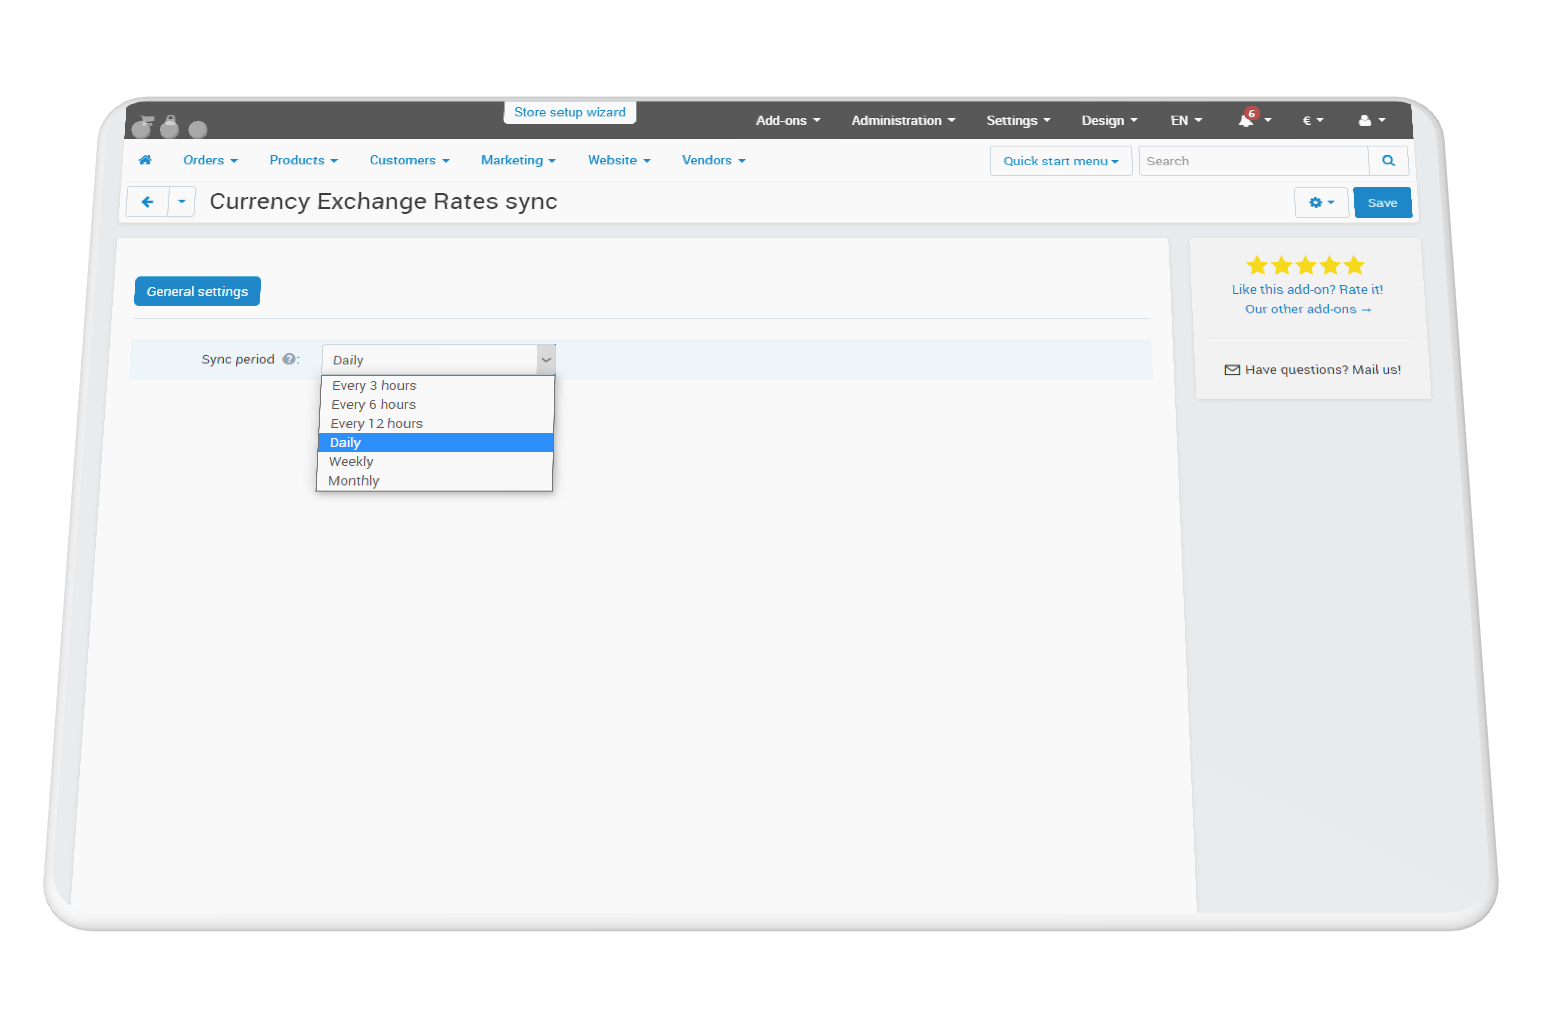Open 'Our other add-ons' link
The height and width of the screenshot is (1028, 1542).
point(1307,310)
